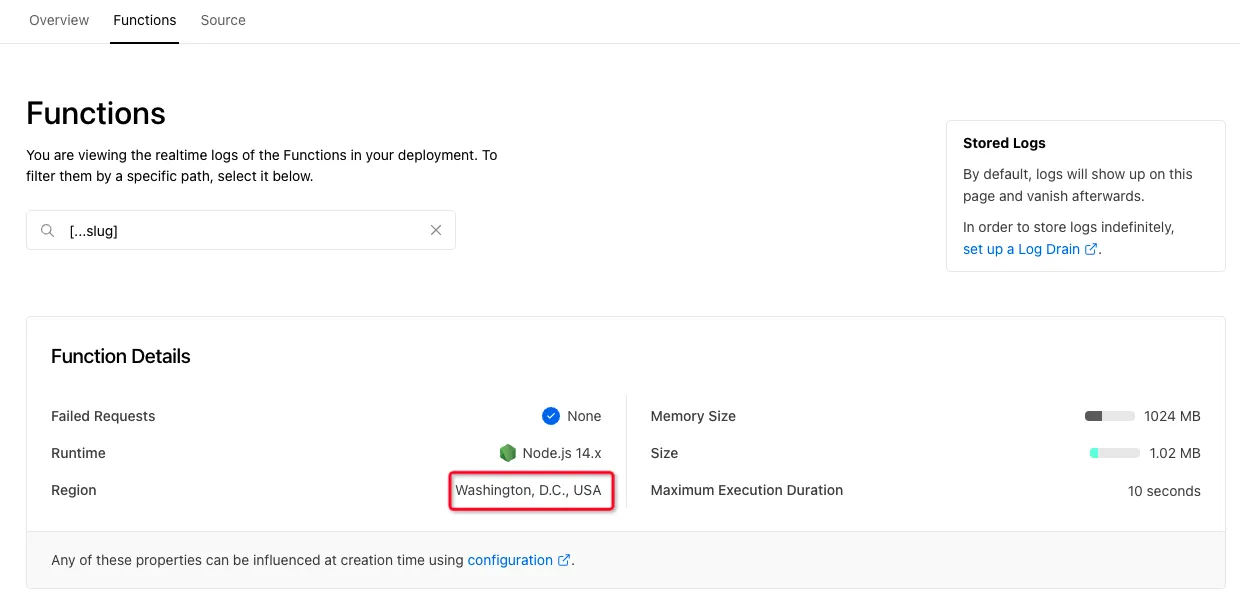
Task: Click the Log Drain external link icon
Action: 1091,249
